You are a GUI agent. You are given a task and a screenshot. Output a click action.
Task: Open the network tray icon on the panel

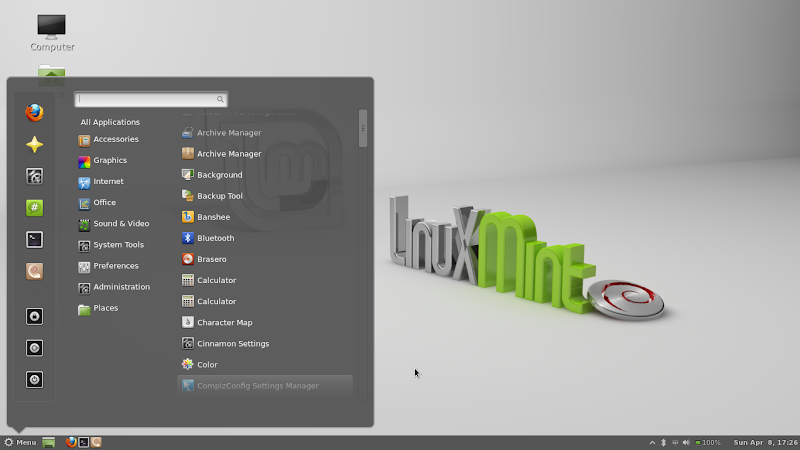pyautogui.click(x=675, y=442)
